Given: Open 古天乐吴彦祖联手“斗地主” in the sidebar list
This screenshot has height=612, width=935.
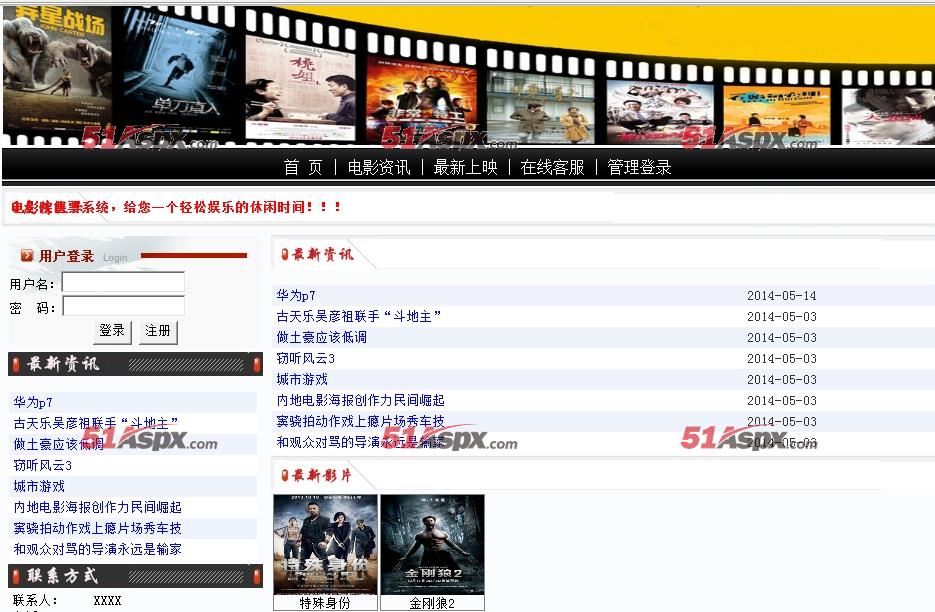Looking at the screenshot, I should click(95, 423).
